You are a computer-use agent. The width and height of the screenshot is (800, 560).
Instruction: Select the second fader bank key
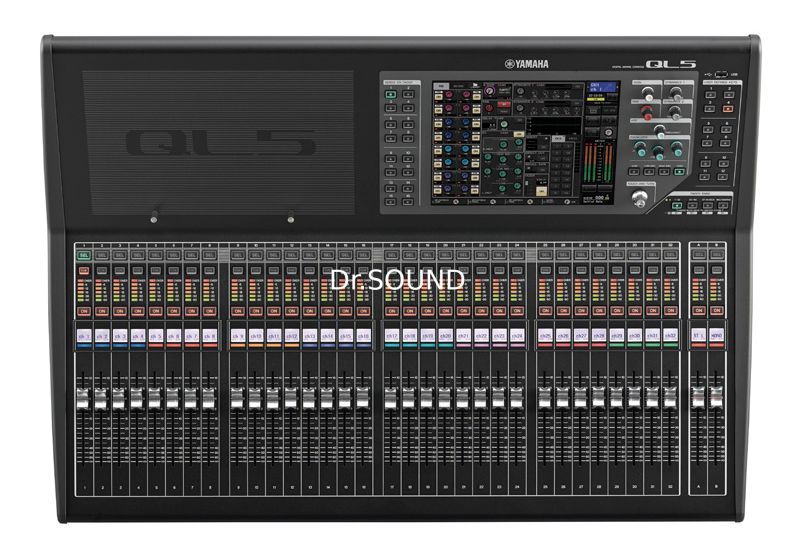click(692, 206)
